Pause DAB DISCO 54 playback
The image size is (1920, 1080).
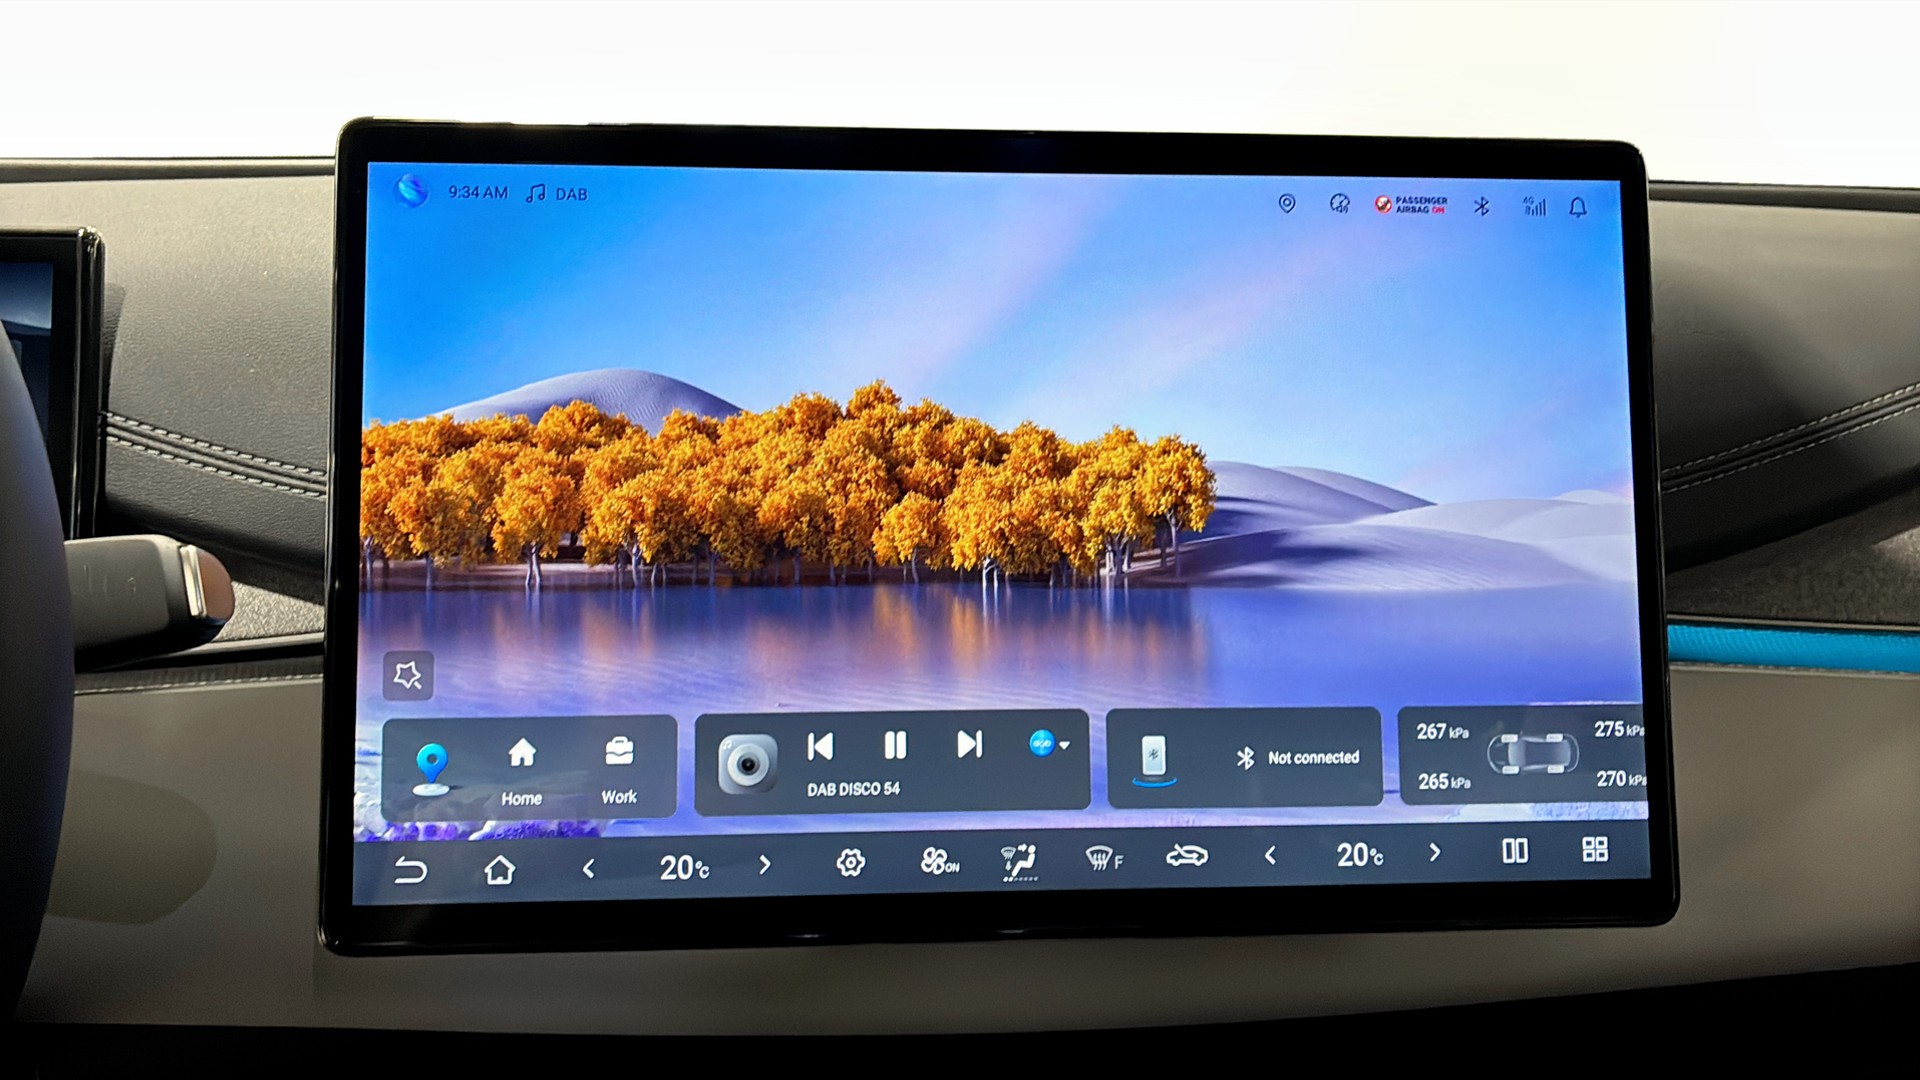(895, 745)
